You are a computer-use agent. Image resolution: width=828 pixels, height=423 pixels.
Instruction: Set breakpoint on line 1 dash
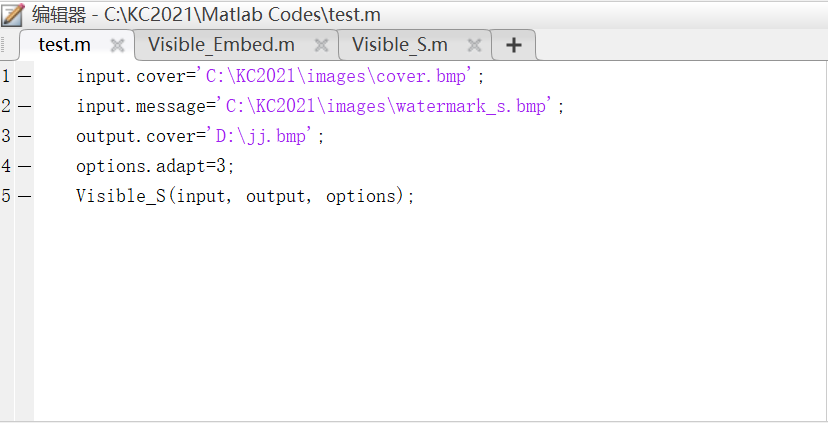click(23, 76)
